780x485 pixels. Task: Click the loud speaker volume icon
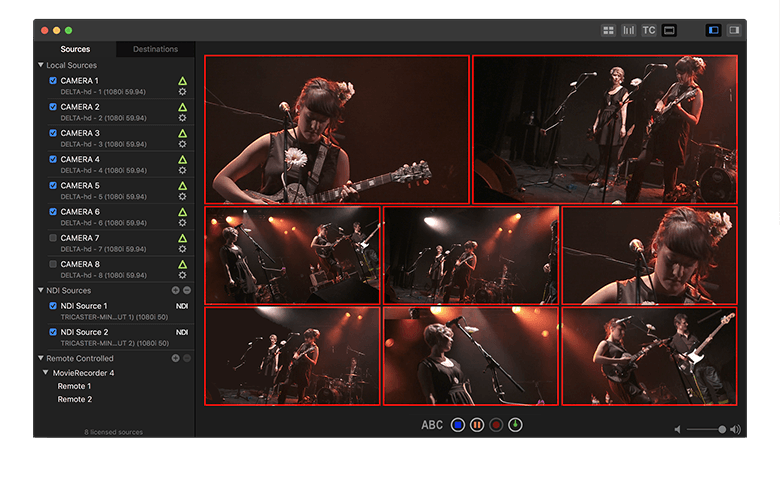pos(735,429)
